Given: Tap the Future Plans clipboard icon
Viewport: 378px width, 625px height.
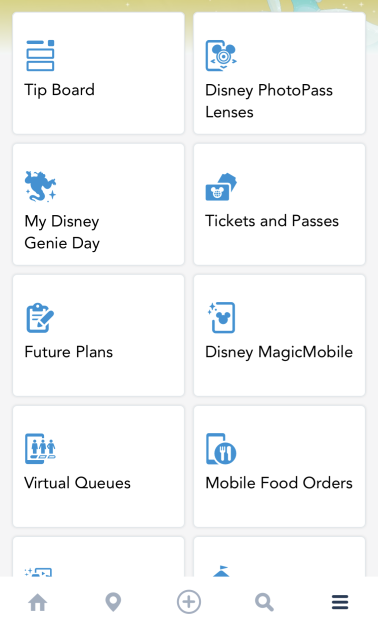Looking at the screenshot, I should coord(40,318).
